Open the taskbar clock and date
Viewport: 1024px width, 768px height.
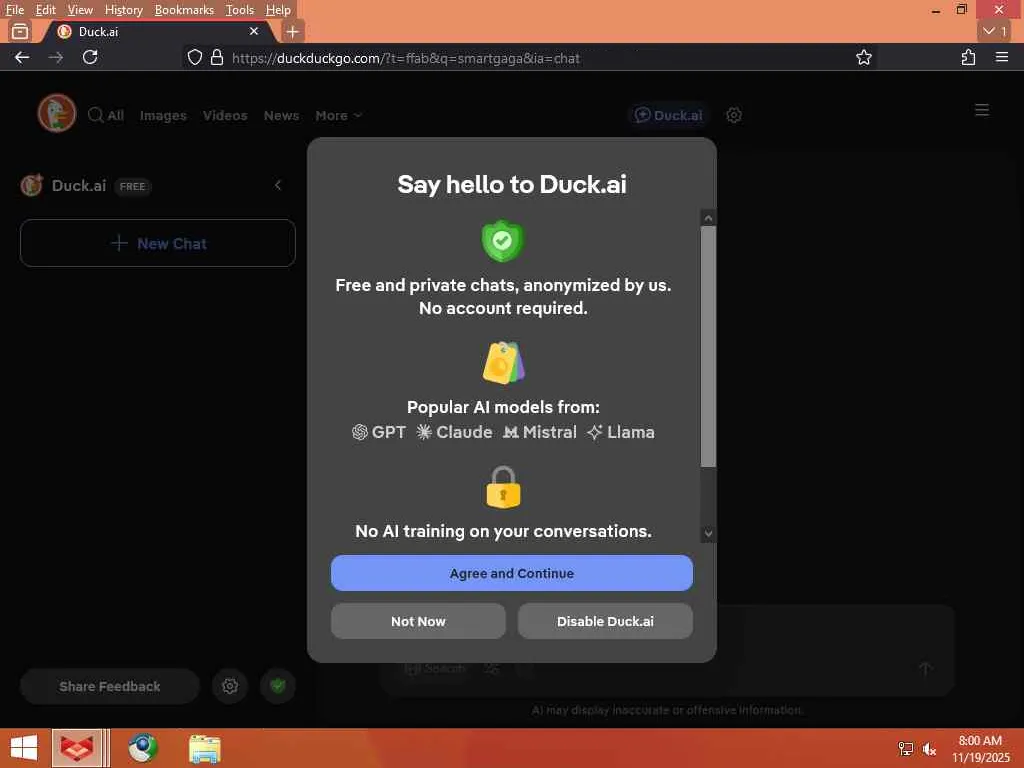tap(980, 748)
